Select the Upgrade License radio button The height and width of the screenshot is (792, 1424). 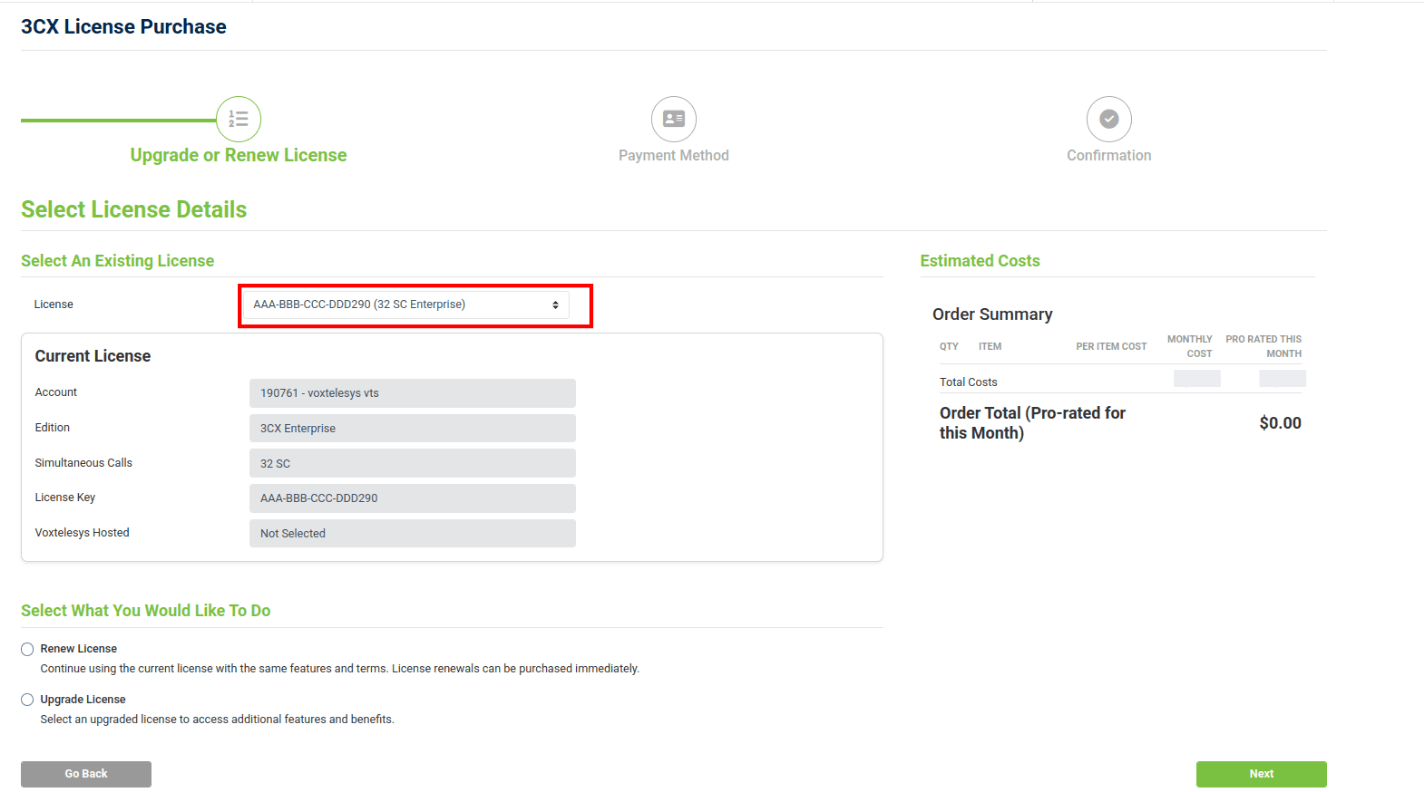(27, 700)
